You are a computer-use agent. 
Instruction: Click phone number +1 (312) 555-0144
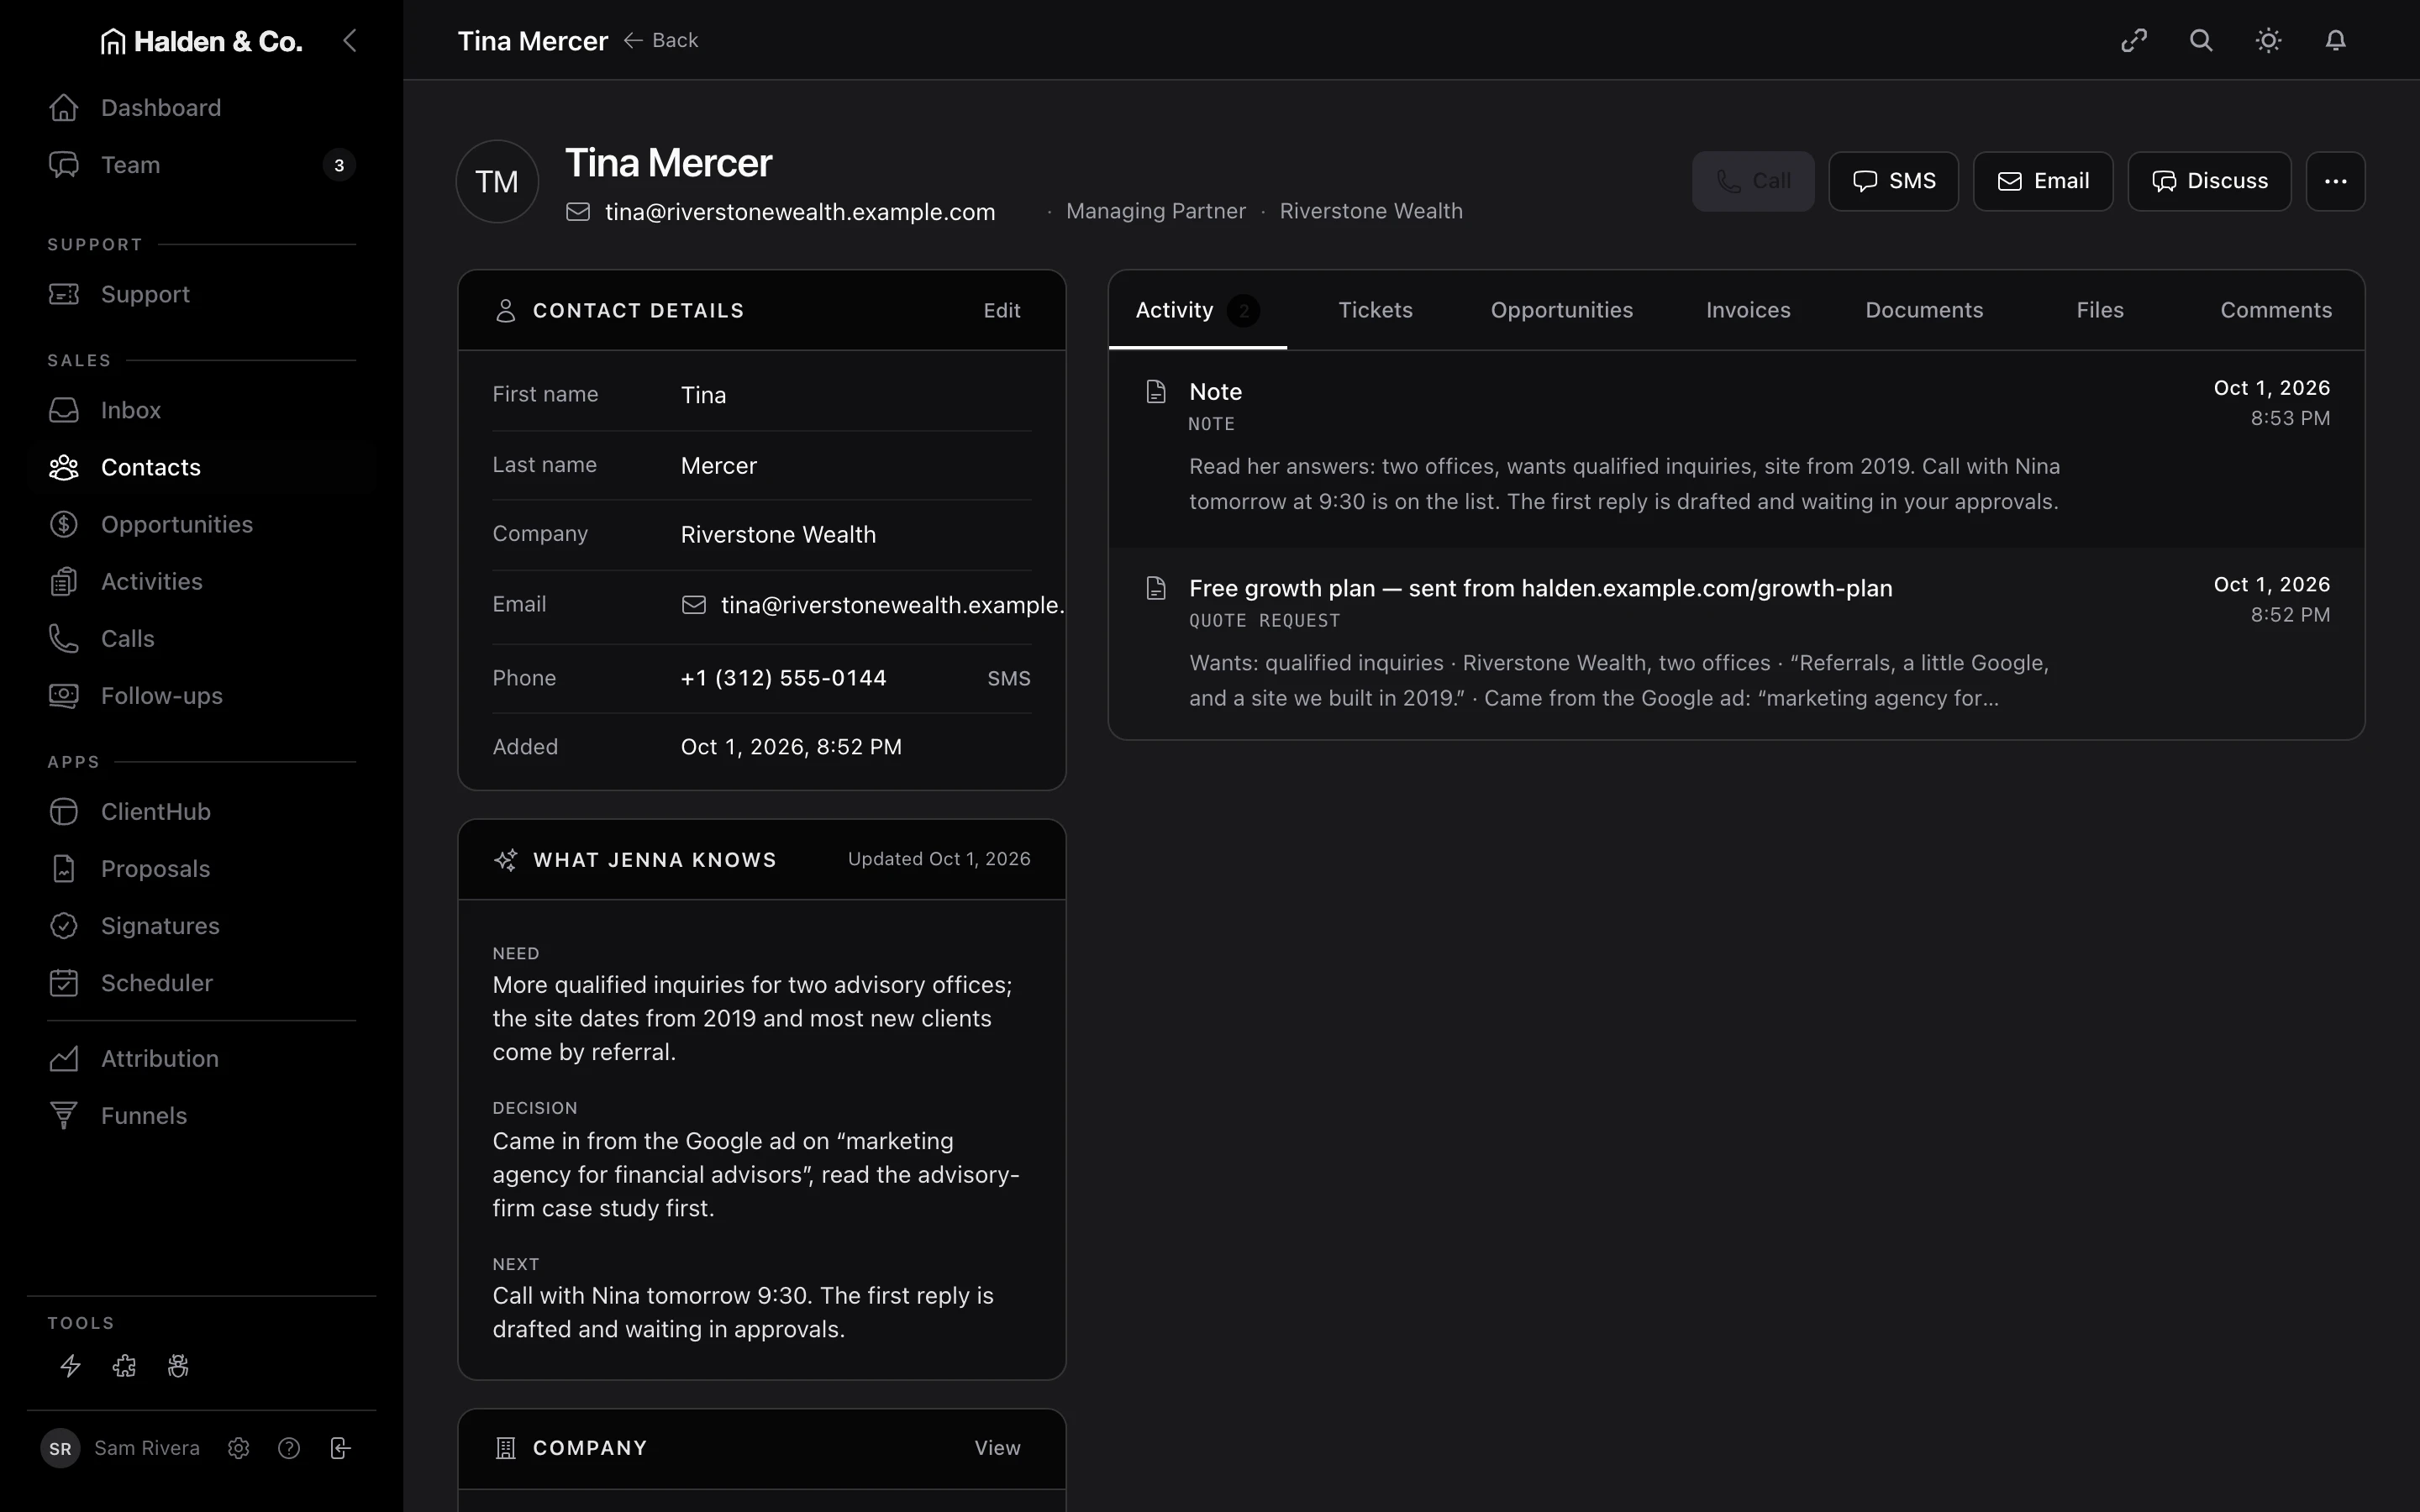tap(783, 678)
